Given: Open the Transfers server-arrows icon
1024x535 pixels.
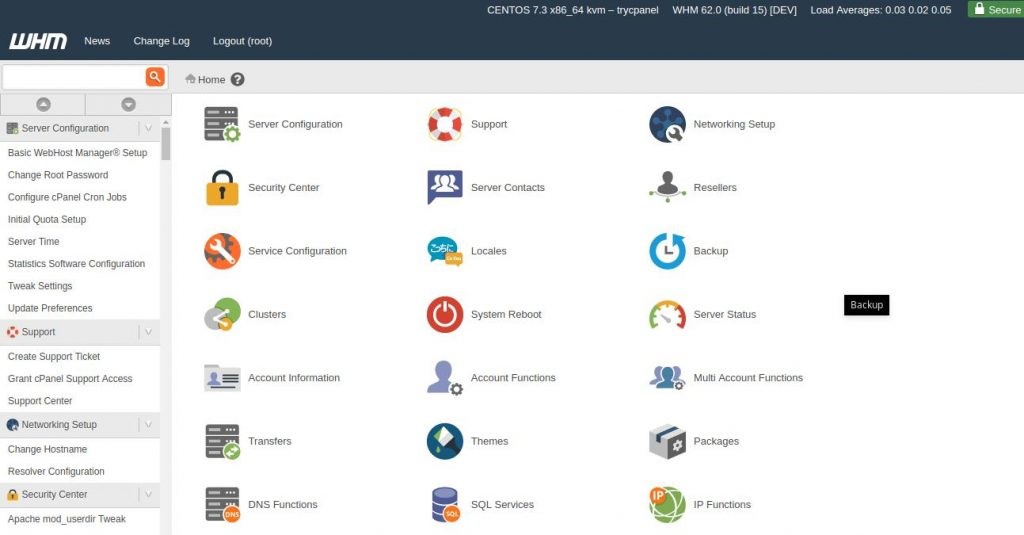Looking at the screenshot, I should (222, 442).
